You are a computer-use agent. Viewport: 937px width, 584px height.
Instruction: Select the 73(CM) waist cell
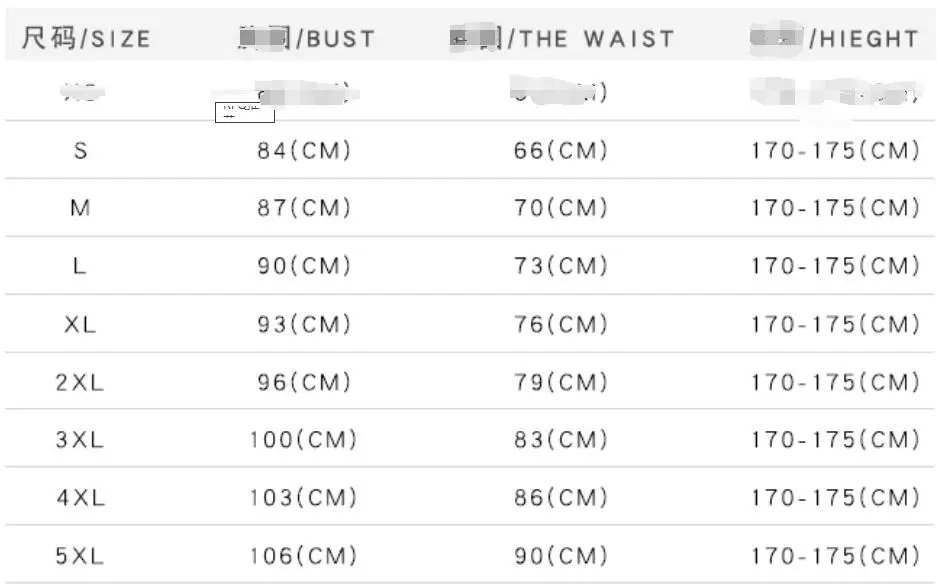(561, 266)
